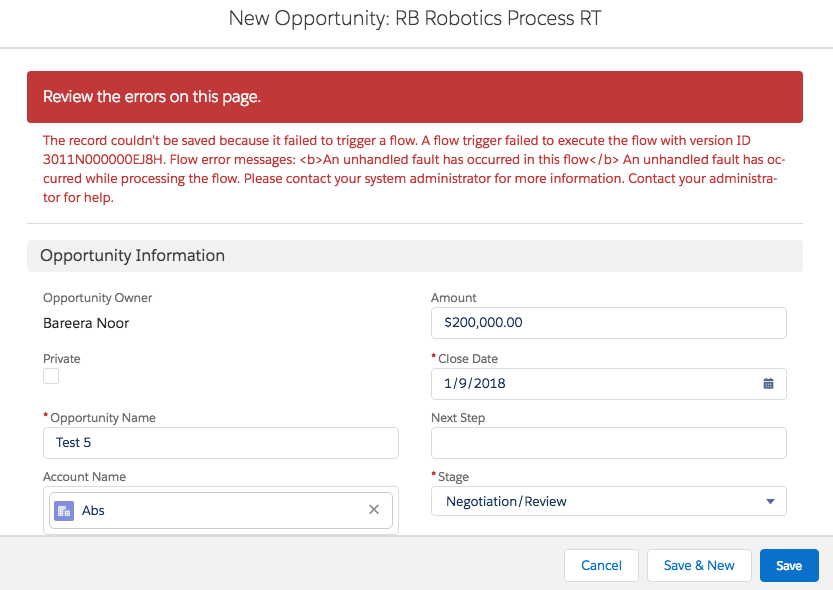Click the New Opportunity dialog title

415,19
